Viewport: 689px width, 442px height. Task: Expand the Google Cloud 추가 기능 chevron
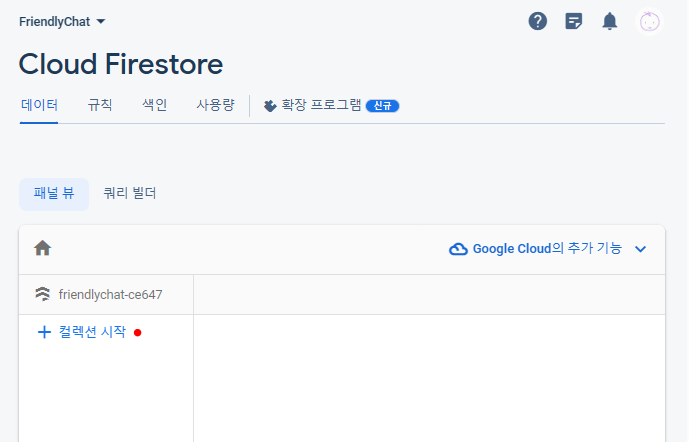click(x=641, y=249)
